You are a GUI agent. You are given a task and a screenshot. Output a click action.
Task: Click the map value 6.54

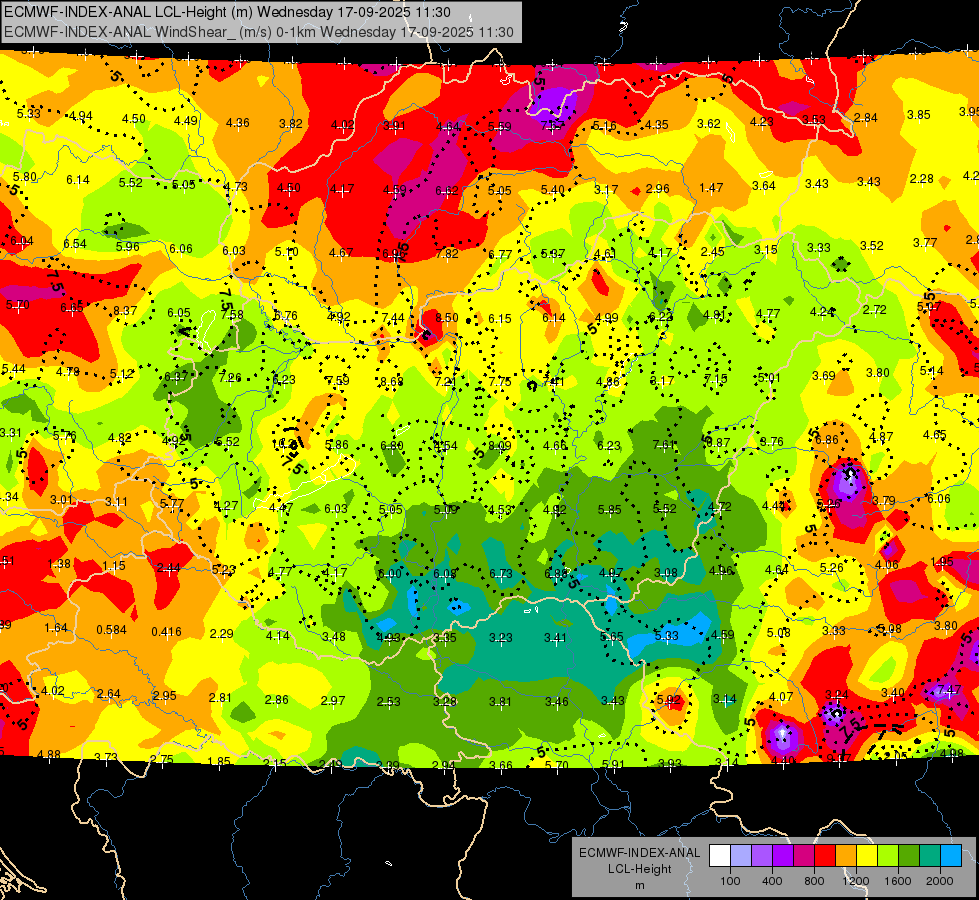coord(74,244)
